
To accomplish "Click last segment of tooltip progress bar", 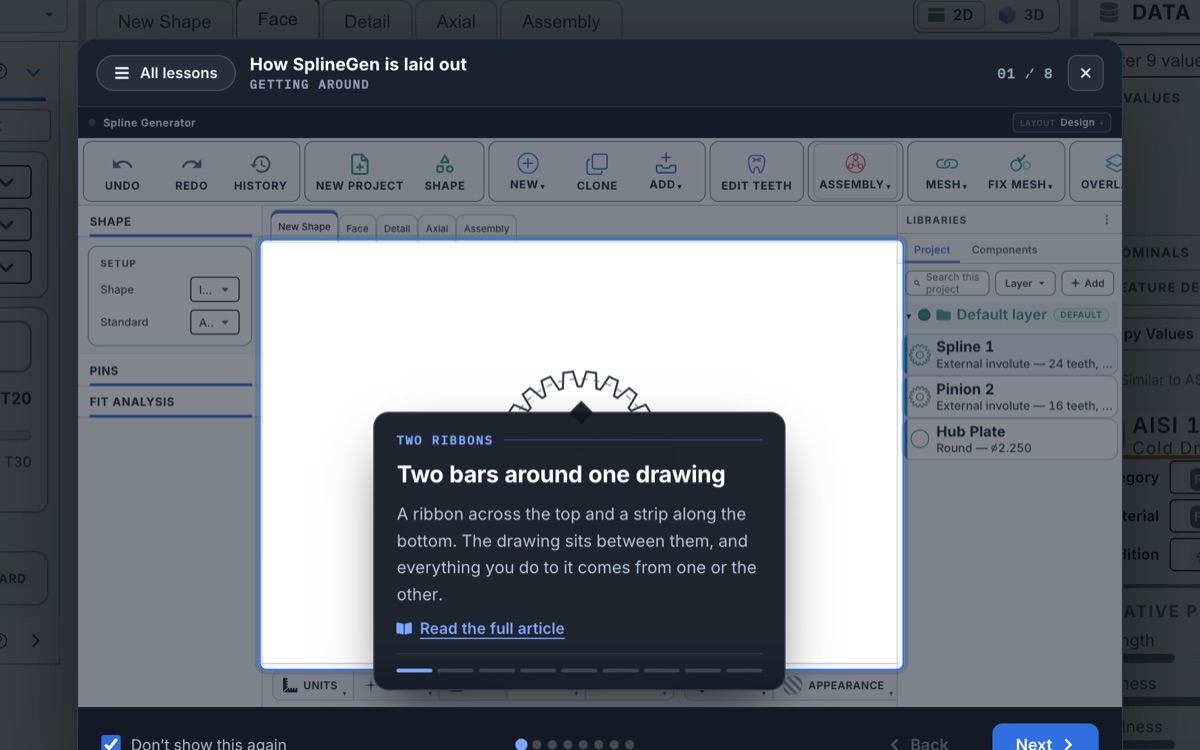I will (744, 670).
